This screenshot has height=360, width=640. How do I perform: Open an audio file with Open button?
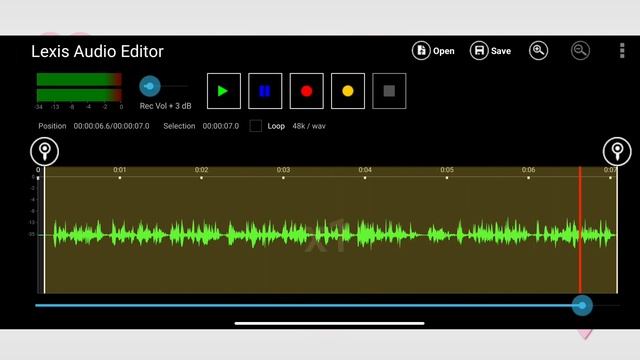pyautogui.click(x=433, y=51)
